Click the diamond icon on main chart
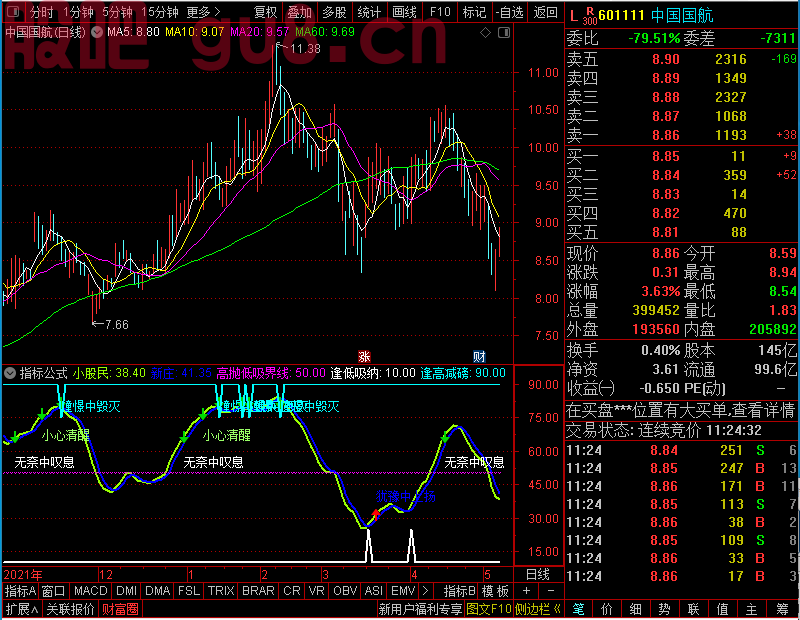The height and width of the screenshot is (620, 800). point(485,33)
